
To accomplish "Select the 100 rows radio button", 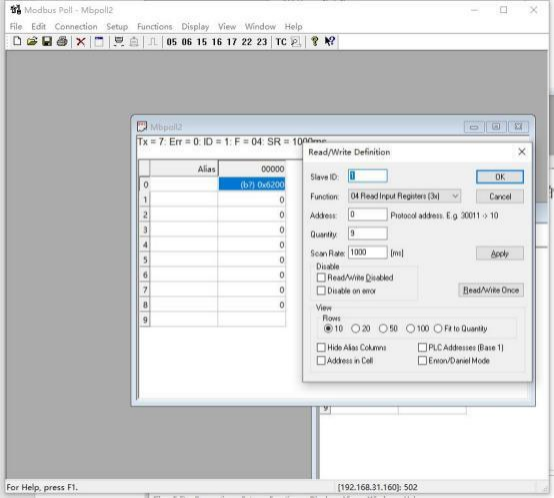I will click(x=410, y=328).
